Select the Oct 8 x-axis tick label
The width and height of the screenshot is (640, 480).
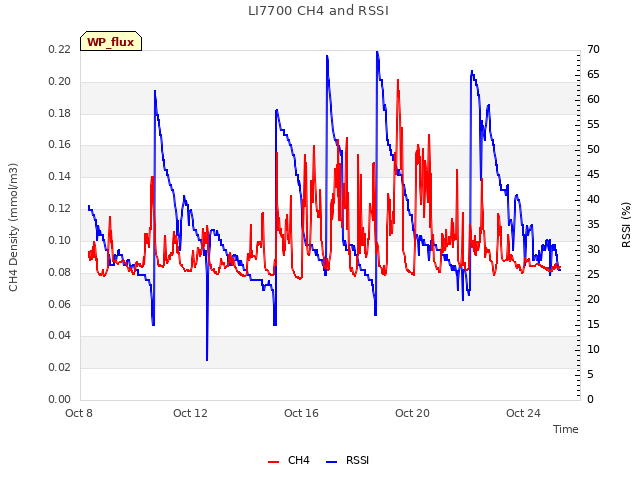coord(79,413)
